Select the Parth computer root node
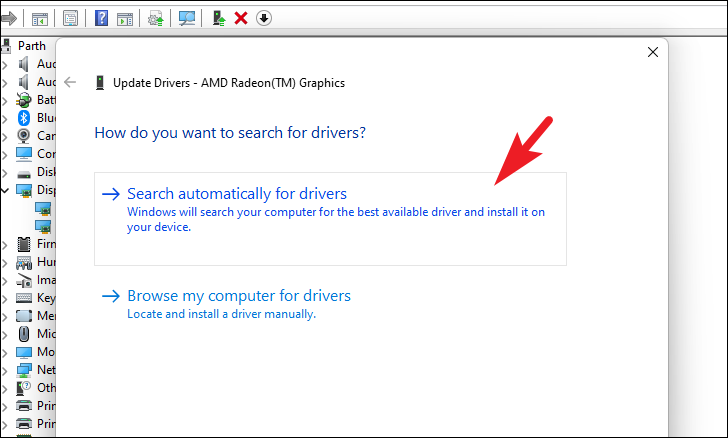Viewport: 728px width, 438px height. pos(32,46)
